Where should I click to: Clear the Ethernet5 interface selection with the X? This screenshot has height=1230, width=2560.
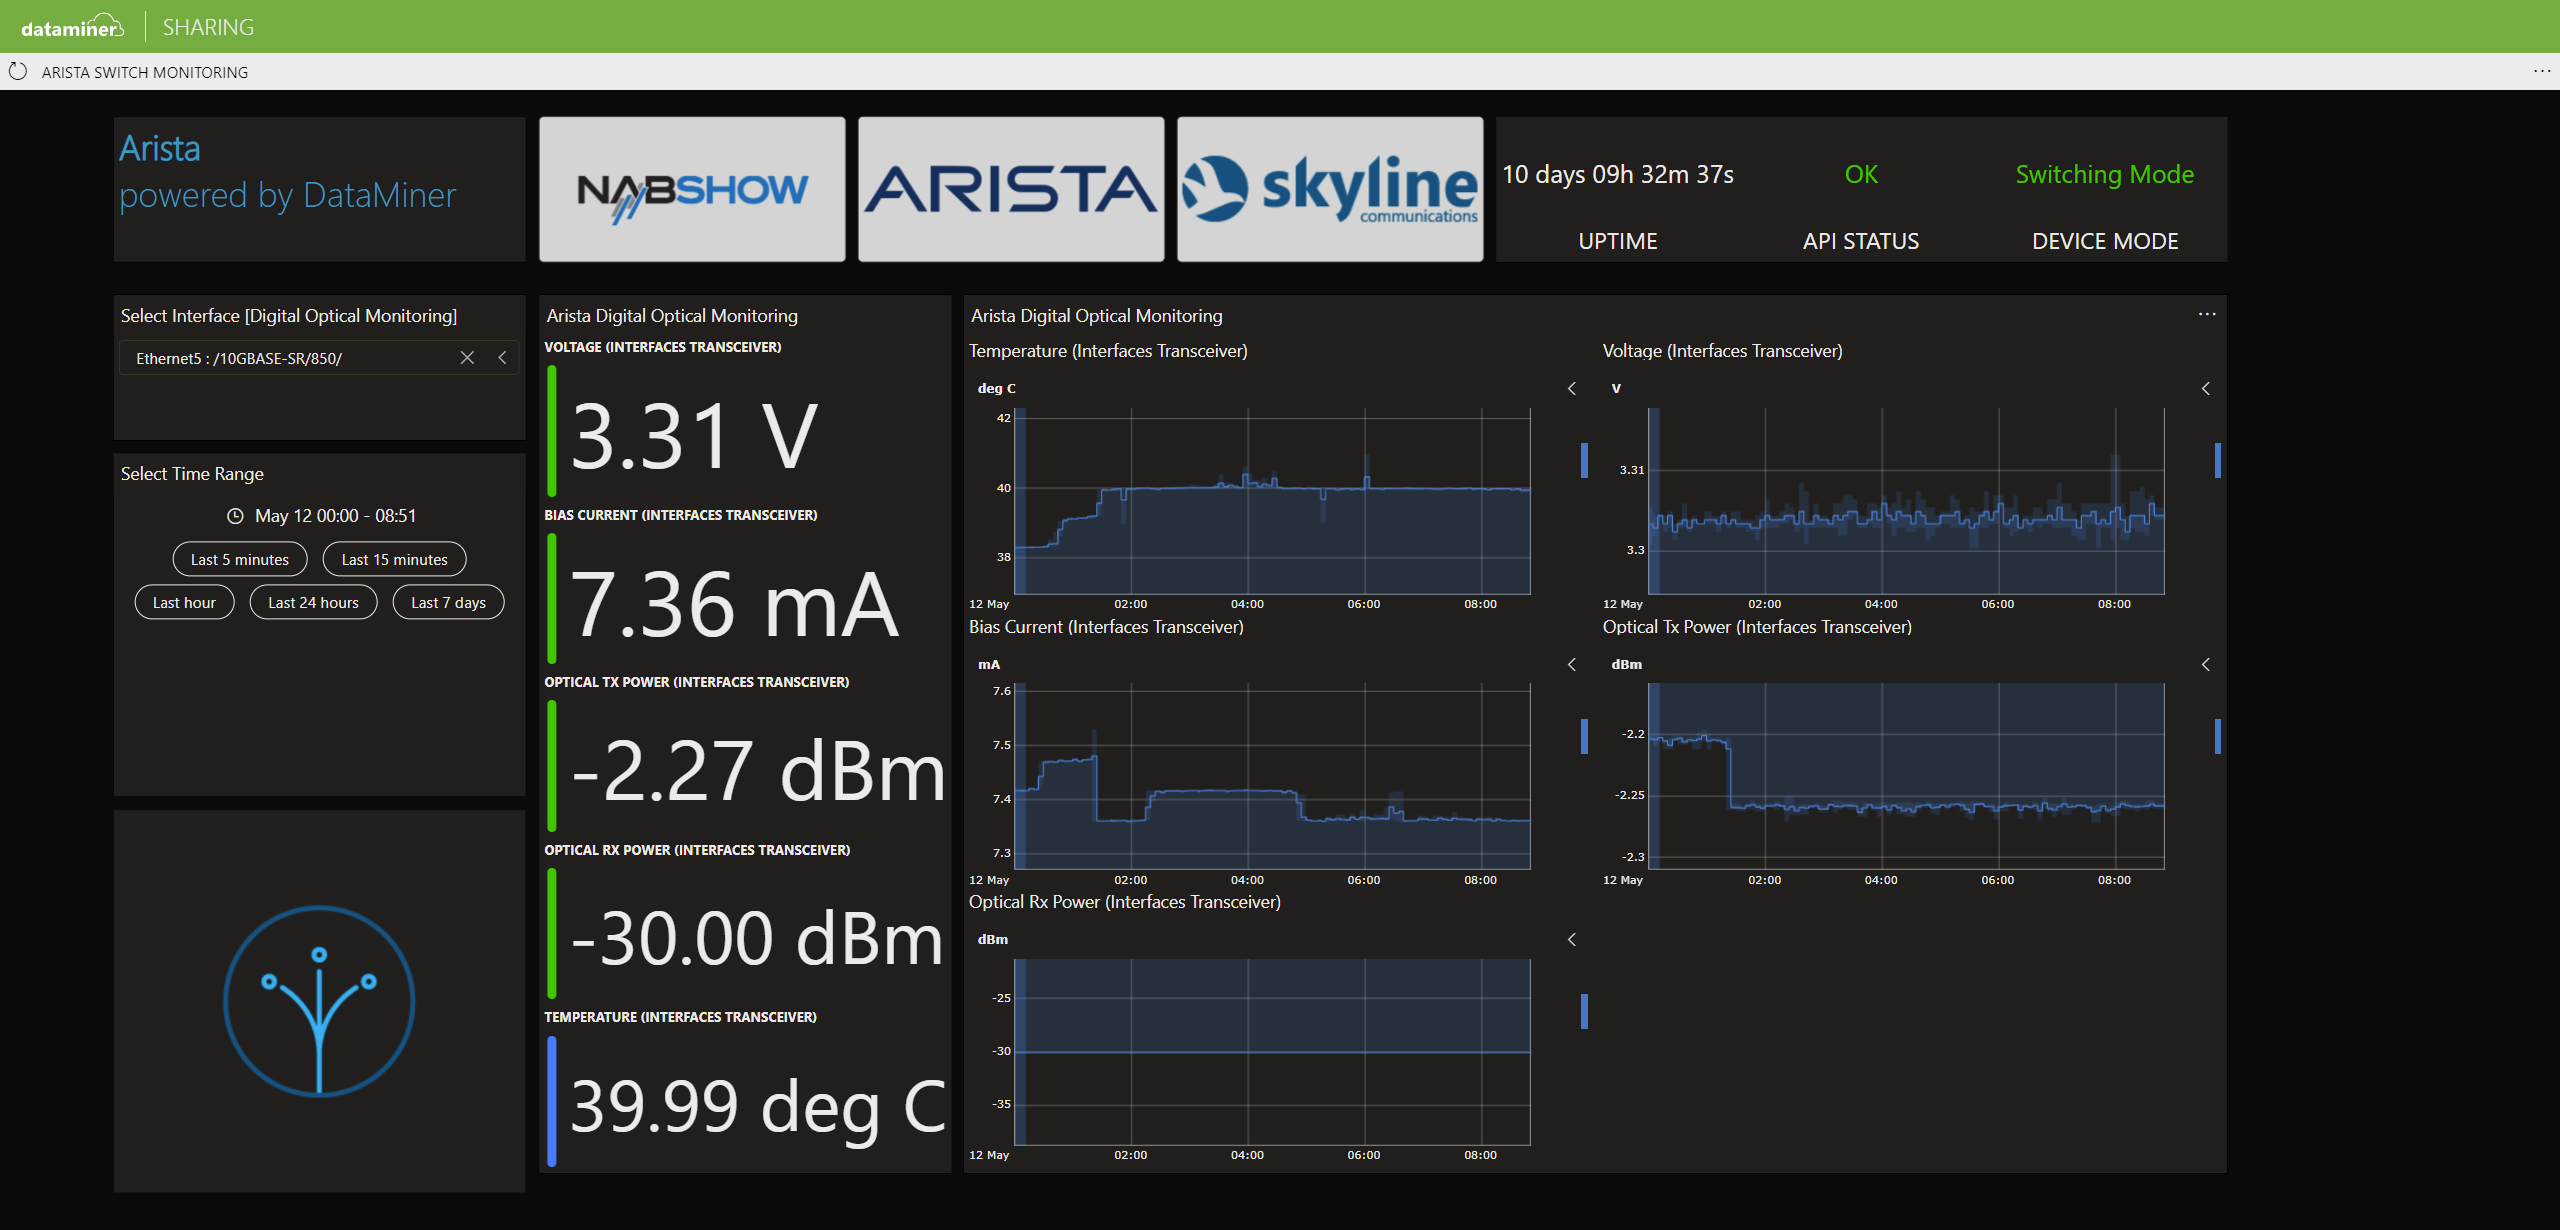(x=467, y=358)
